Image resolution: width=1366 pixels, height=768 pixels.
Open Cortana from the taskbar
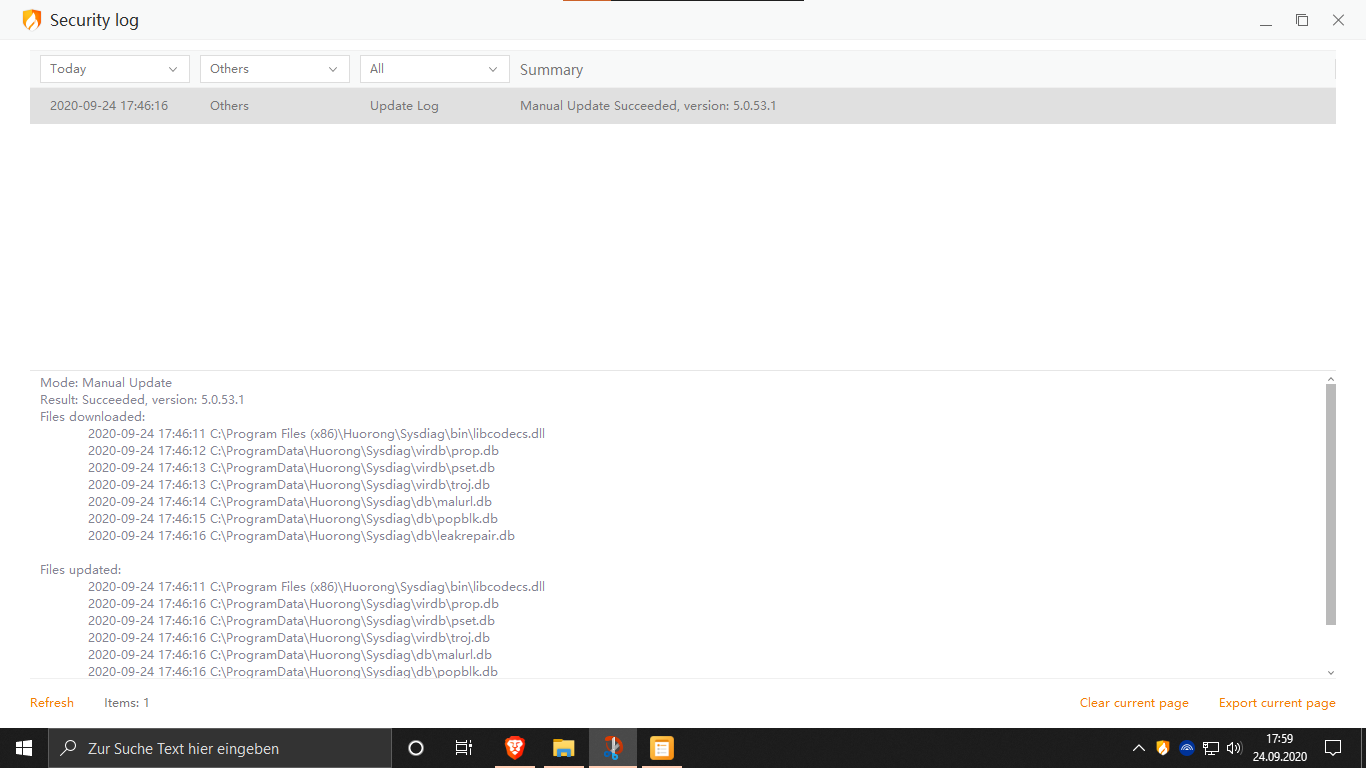(416, 748)
